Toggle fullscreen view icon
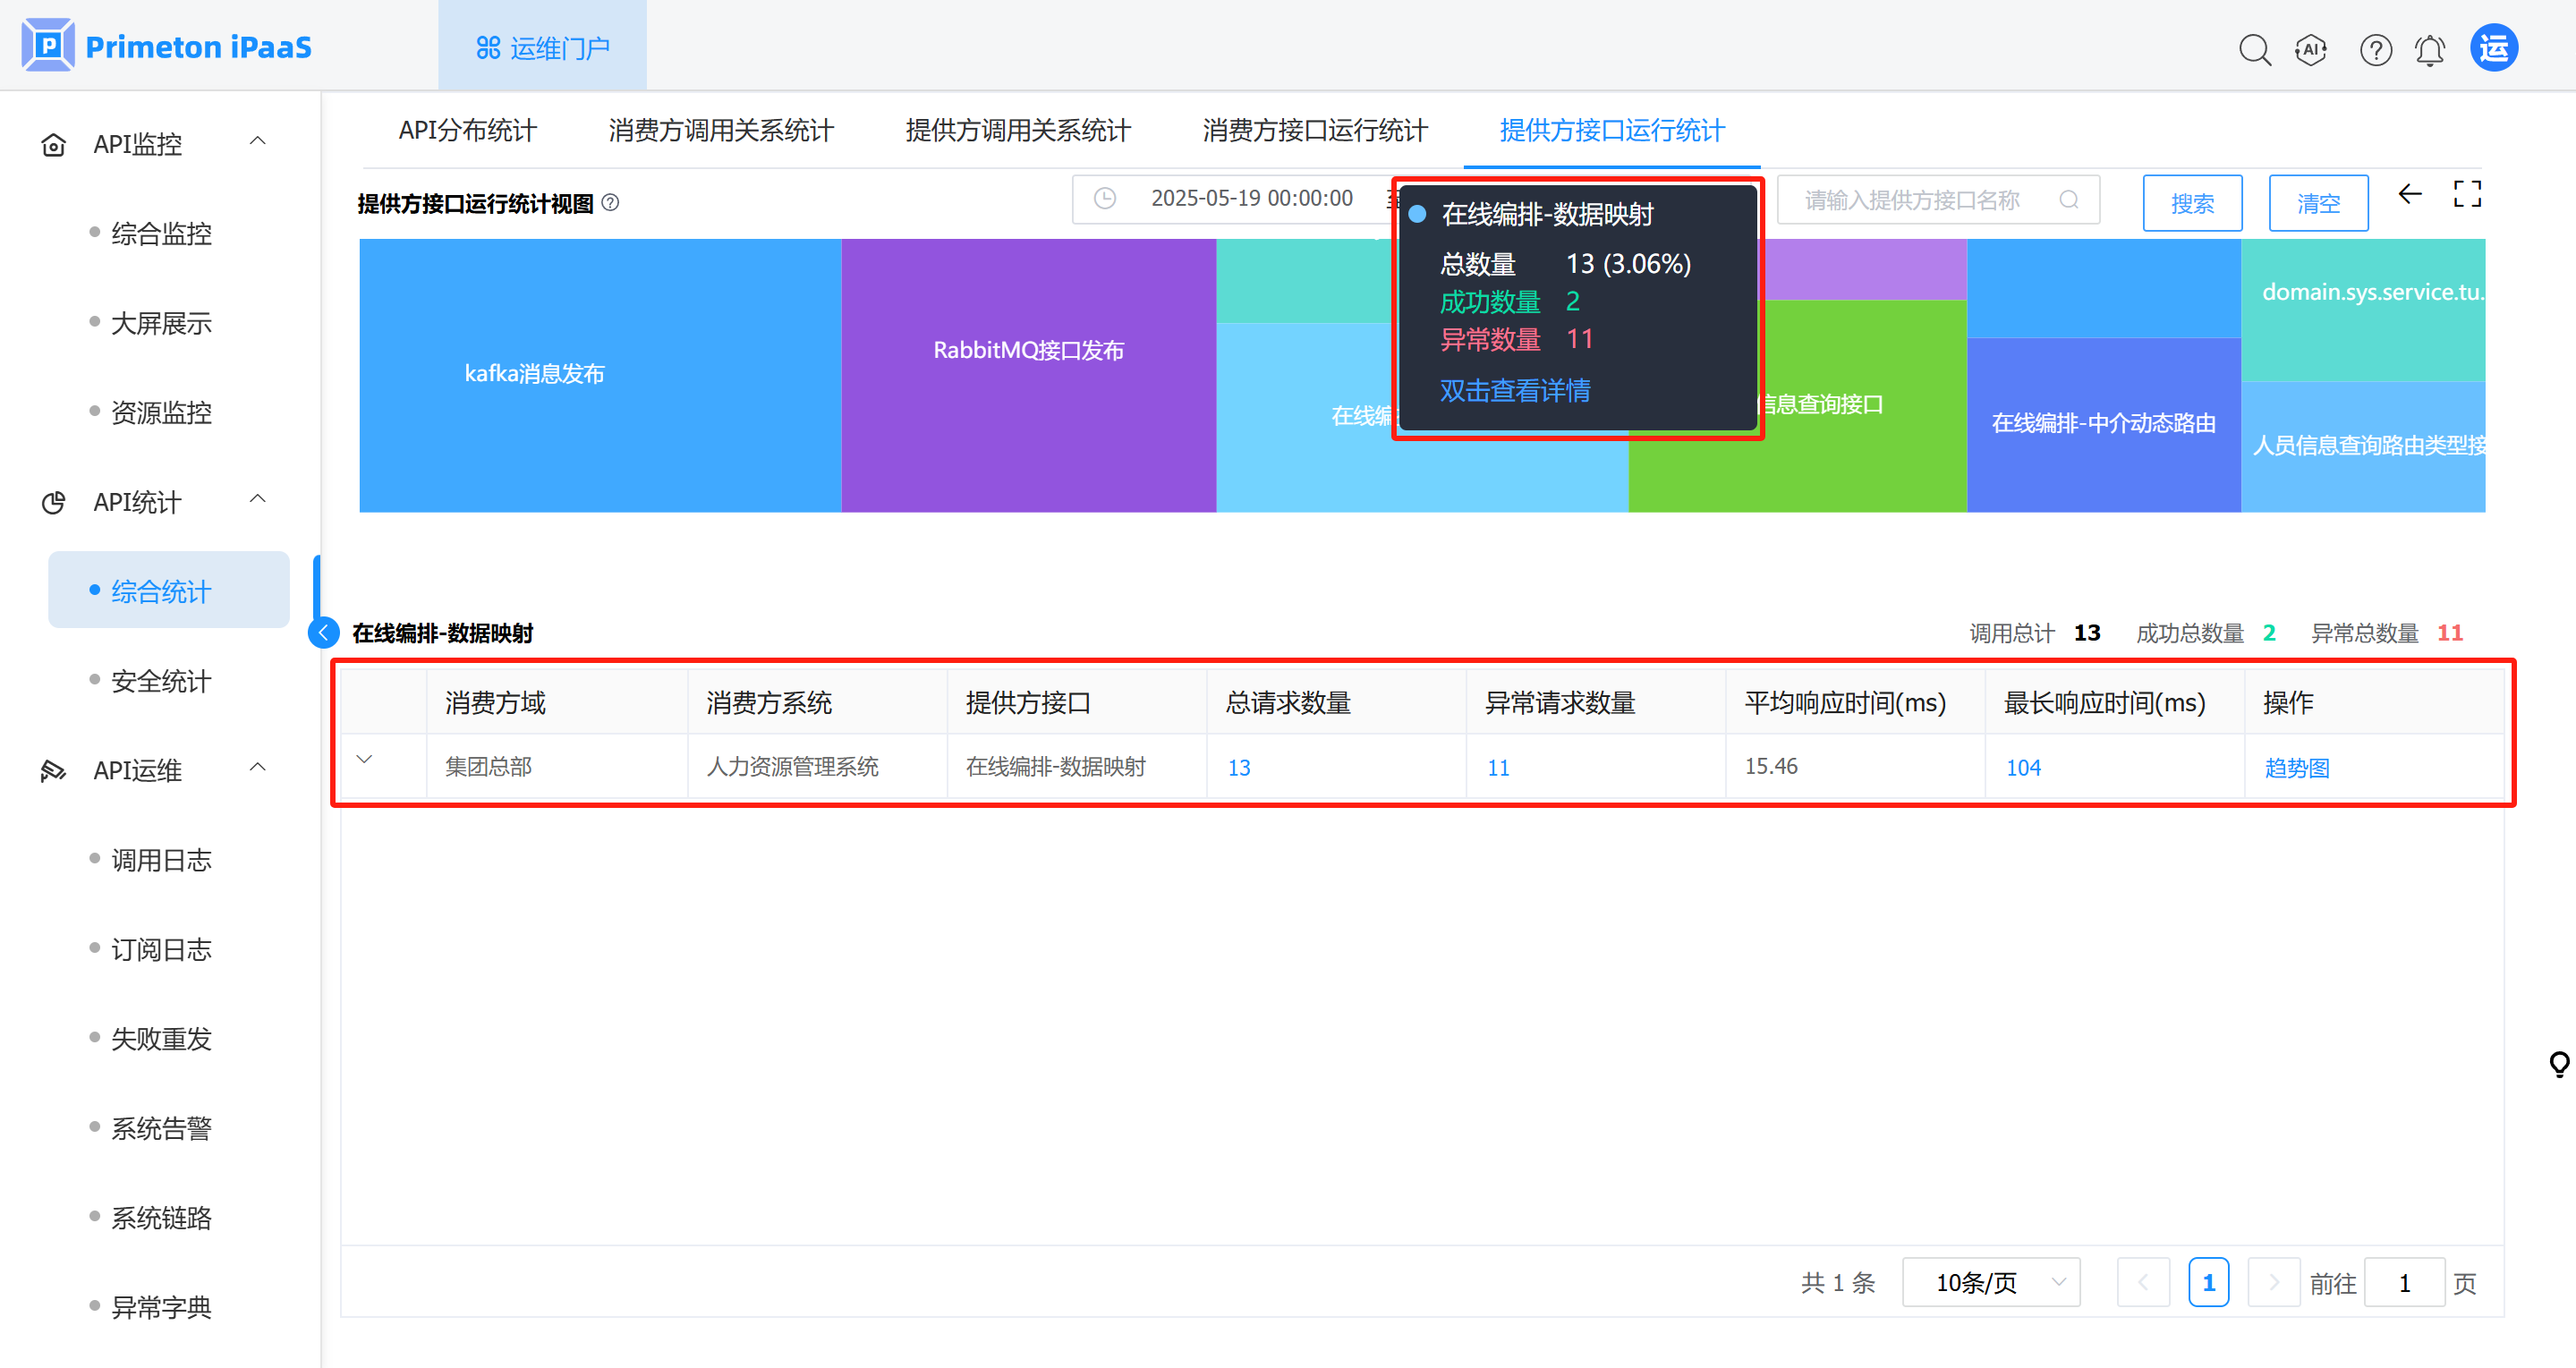This screenshot has width=2576, height=1368. coord(2467,194)
